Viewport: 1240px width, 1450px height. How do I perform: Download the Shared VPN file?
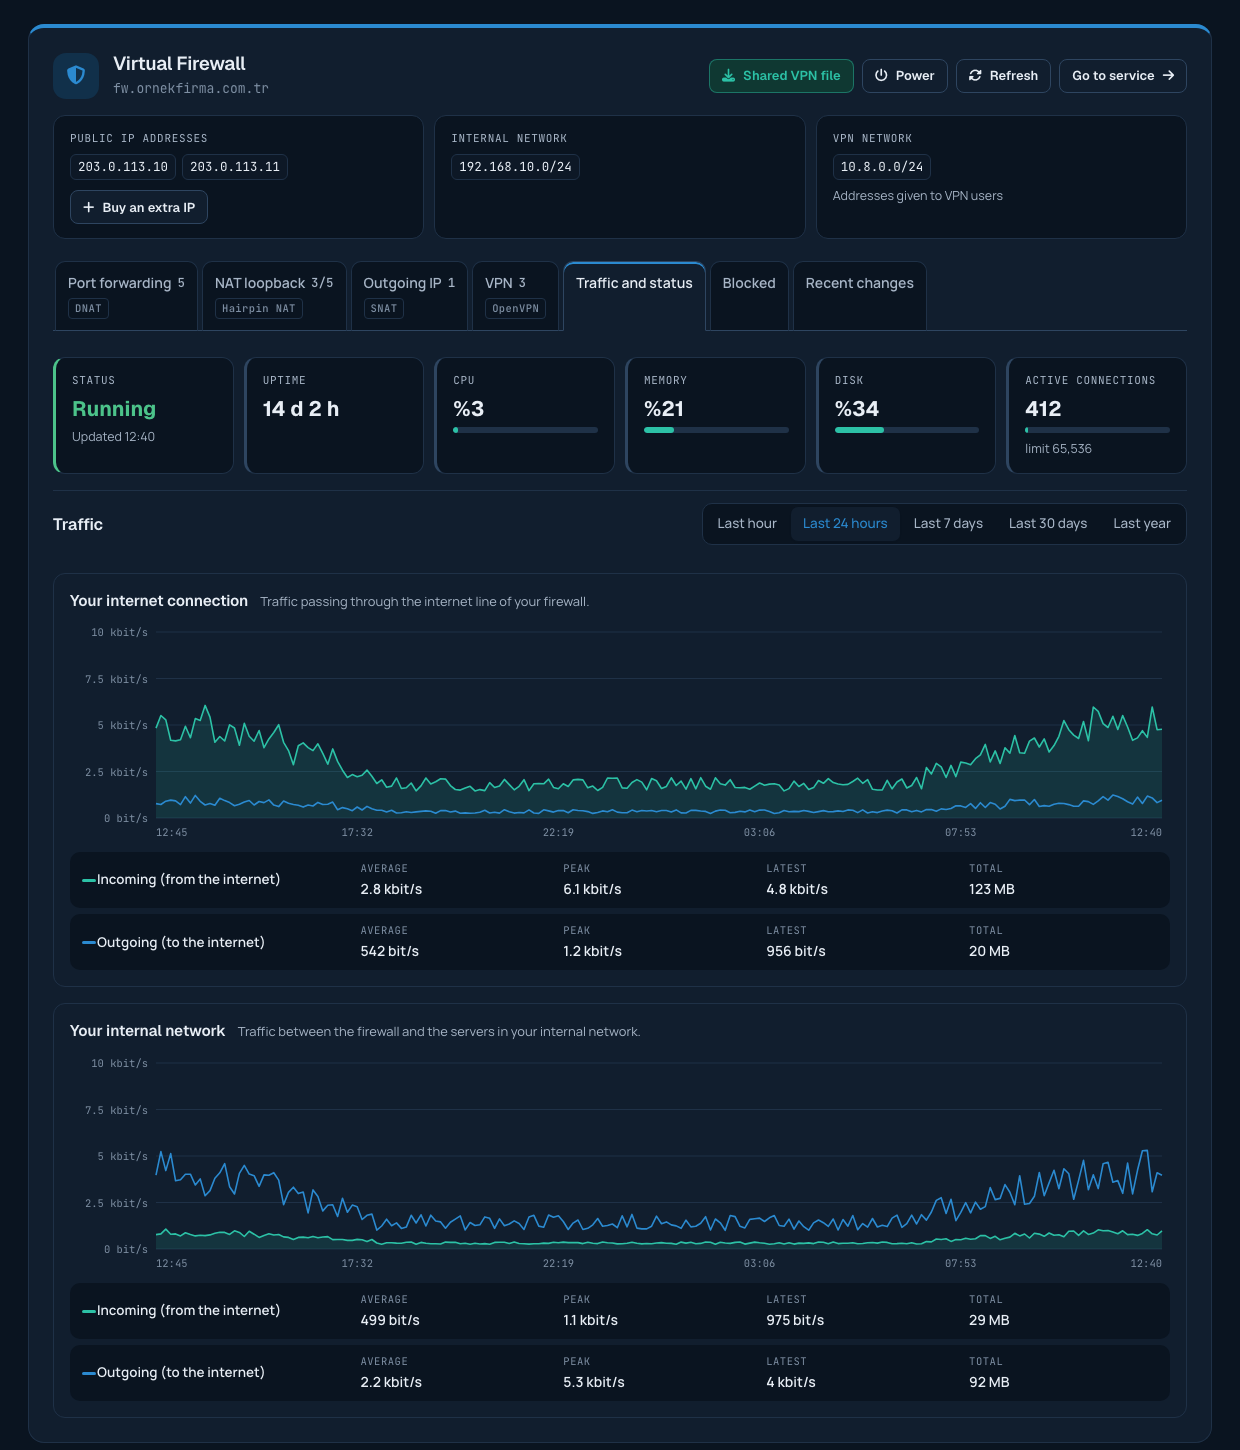point(781,76)
